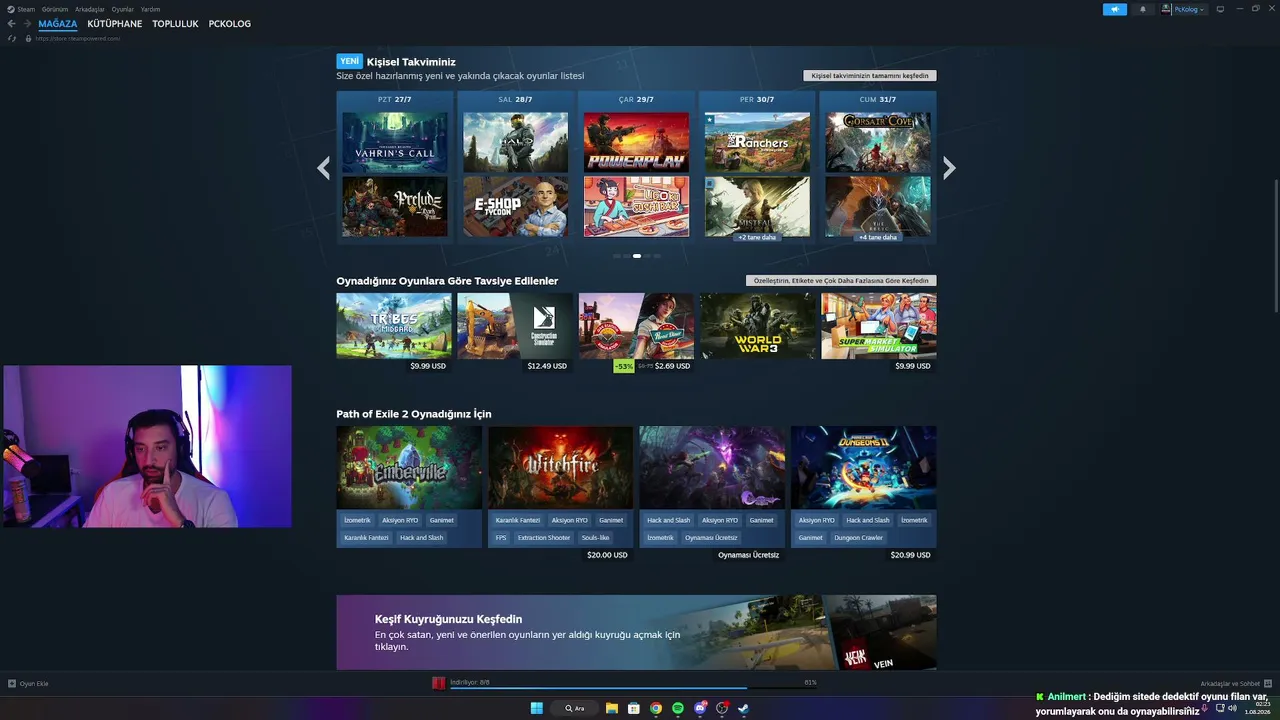Switch to the TOPLULUK tab
Viewport: 1280px width, 720px height.
(x=176, y=24)
